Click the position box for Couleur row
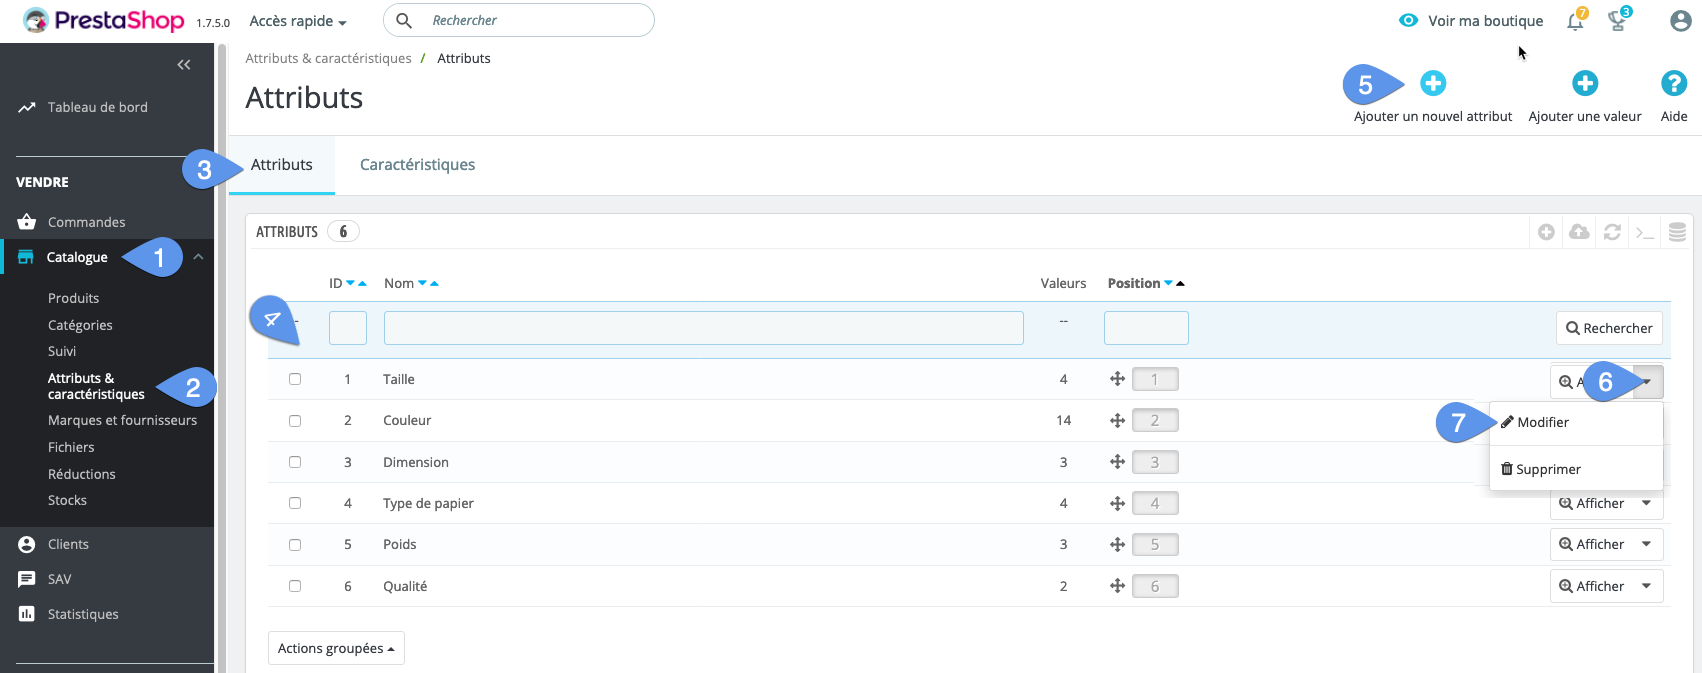The image size is (1702, 673). click(x=1155, y=420)
